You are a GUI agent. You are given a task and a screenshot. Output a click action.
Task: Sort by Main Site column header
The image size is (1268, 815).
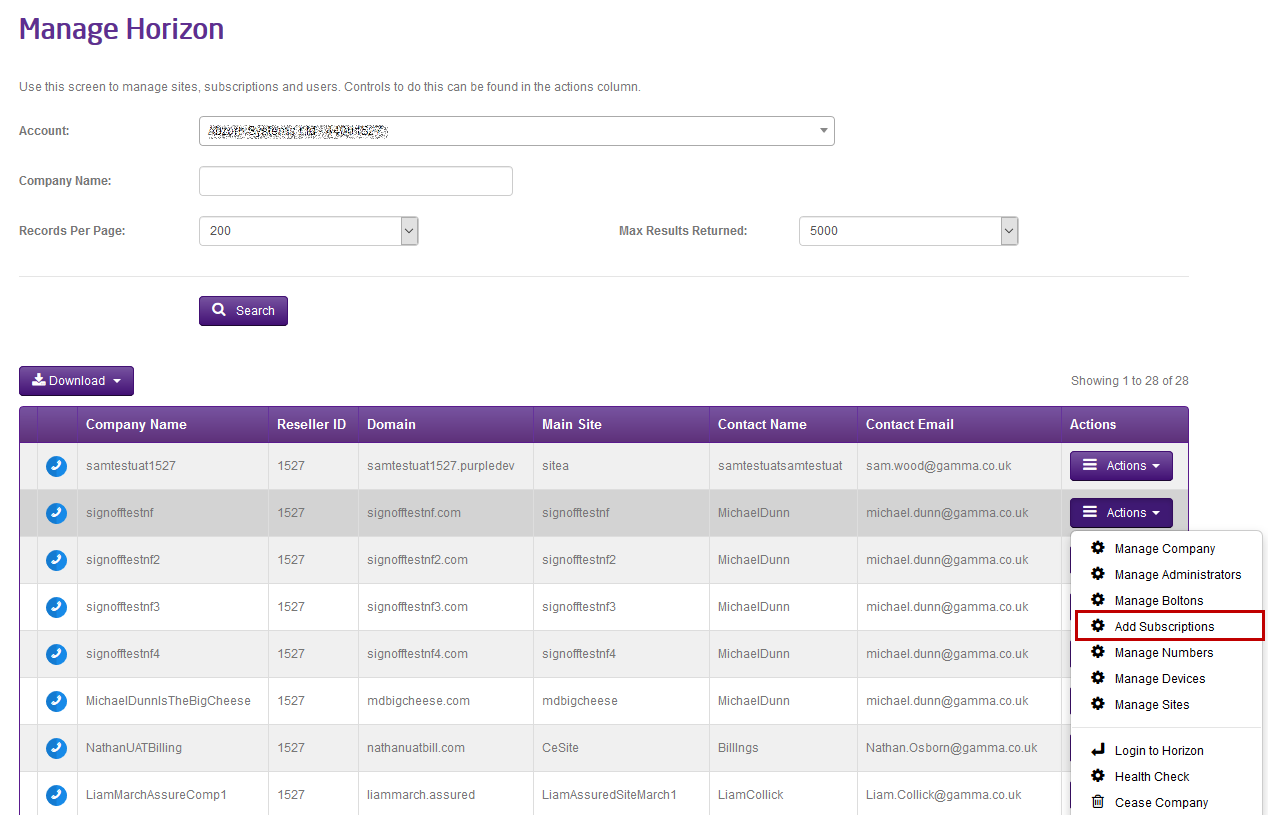pos(572,425)
